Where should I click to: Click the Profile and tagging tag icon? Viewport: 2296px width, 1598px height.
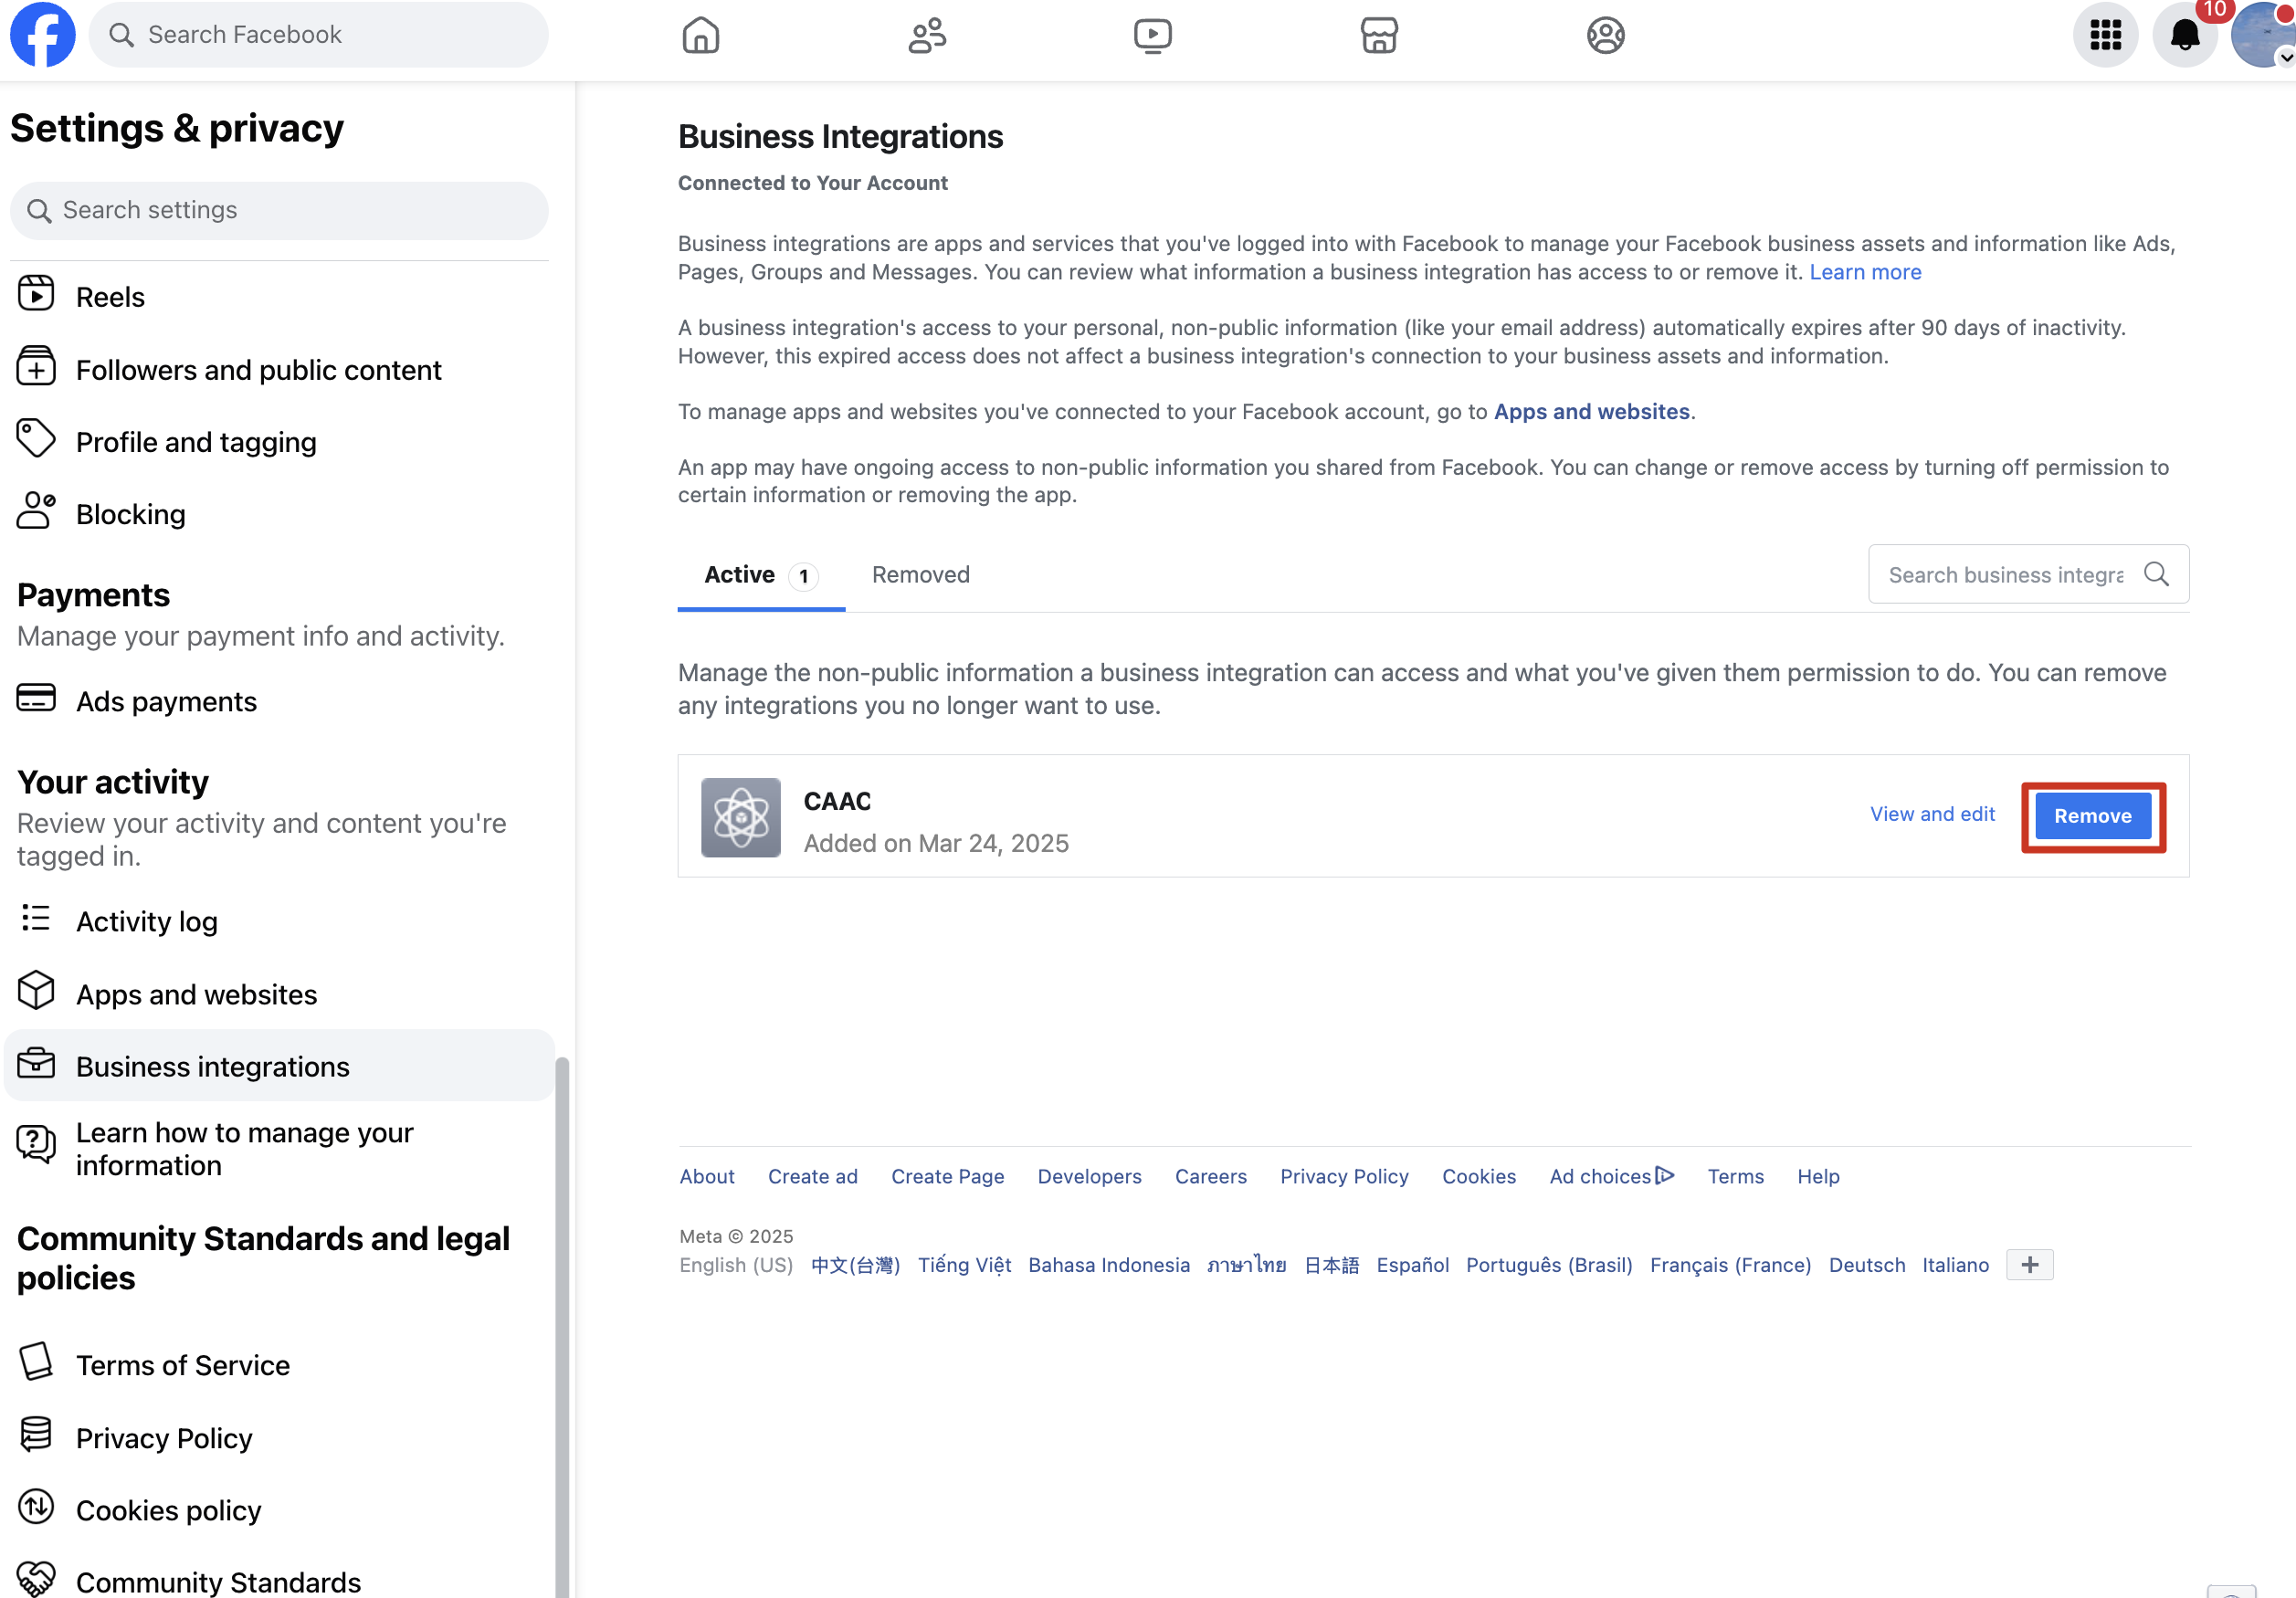(x=36, y=440)
